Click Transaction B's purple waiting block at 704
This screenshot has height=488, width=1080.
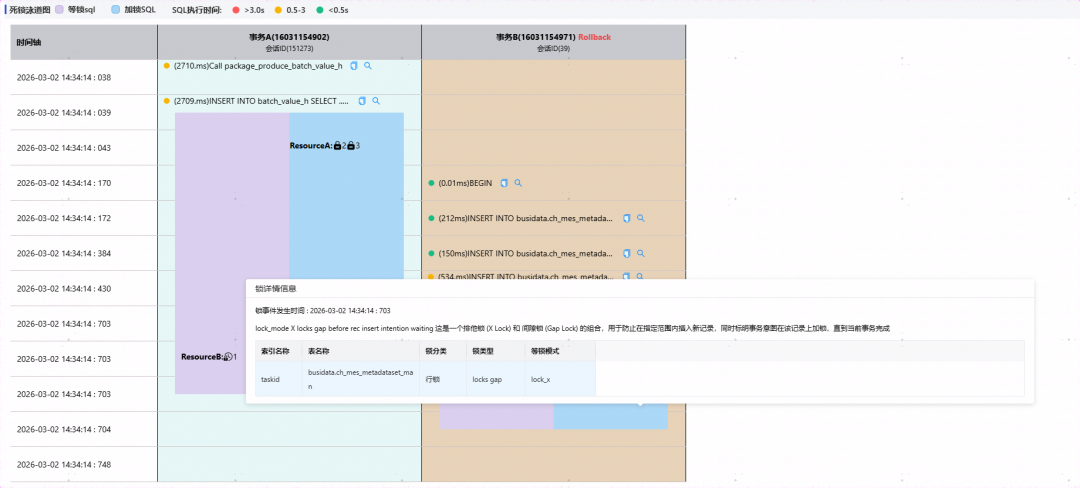[496, 416]
